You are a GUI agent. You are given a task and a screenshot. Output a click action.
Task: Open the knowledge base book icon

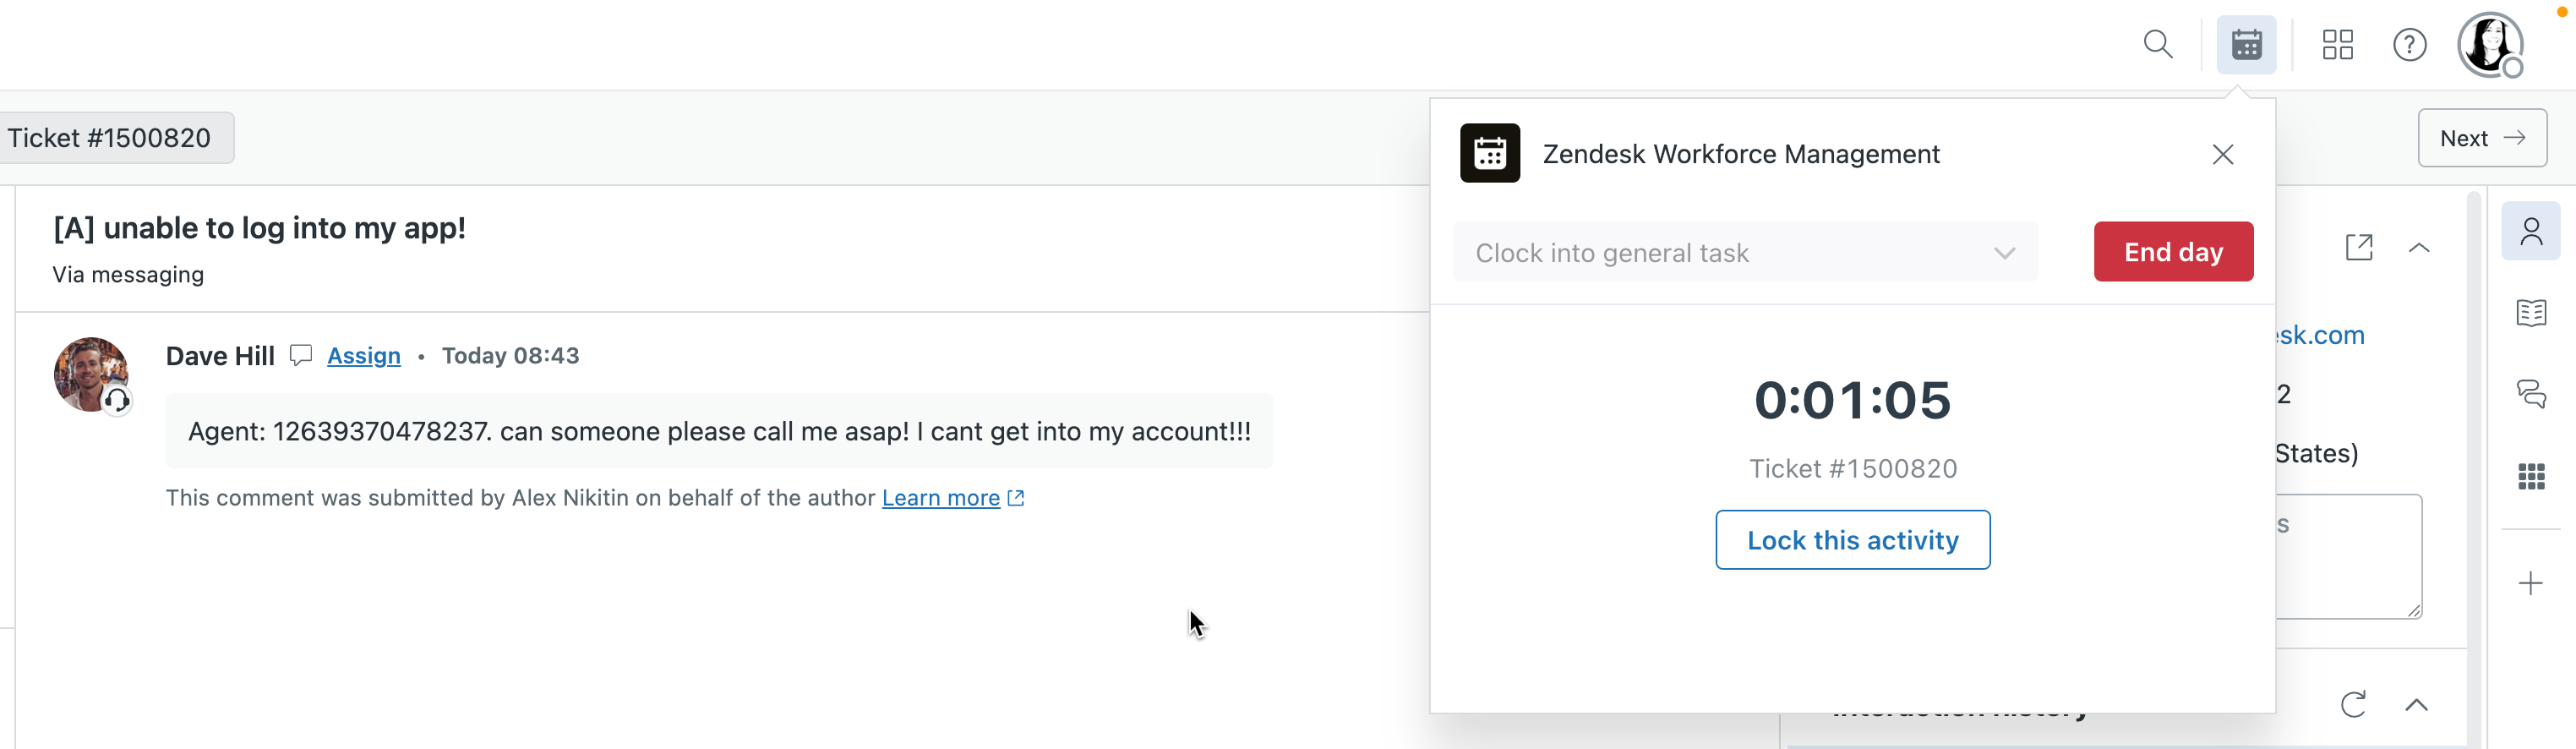[2530, 313]
